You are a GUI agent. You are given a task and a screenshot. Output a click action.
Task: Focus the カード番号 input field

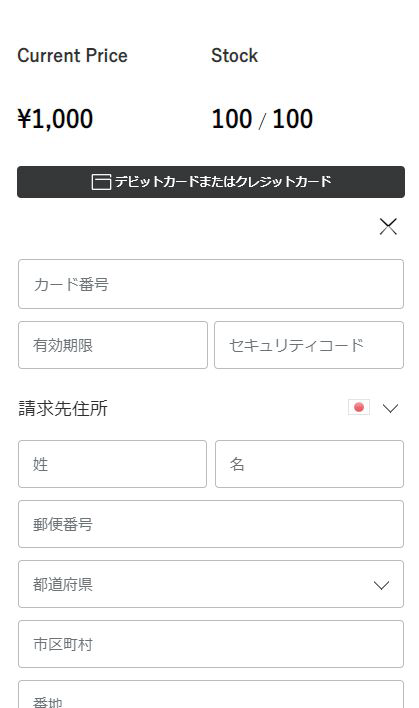pos(211,284)
